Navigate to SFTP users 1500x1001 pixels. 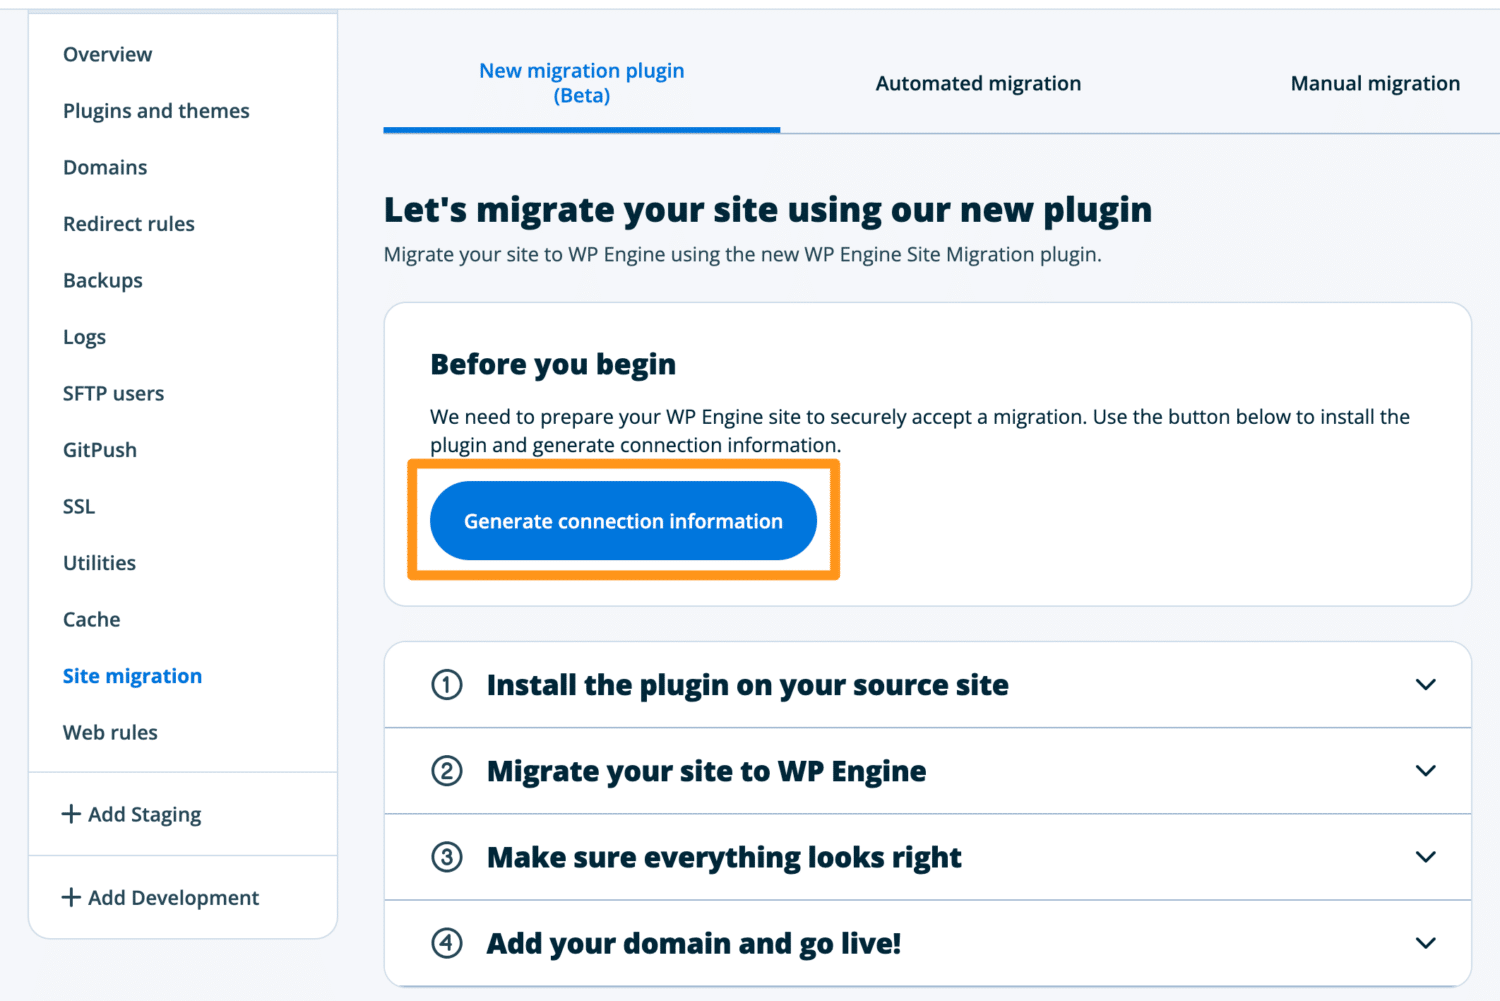coord(113,393)
